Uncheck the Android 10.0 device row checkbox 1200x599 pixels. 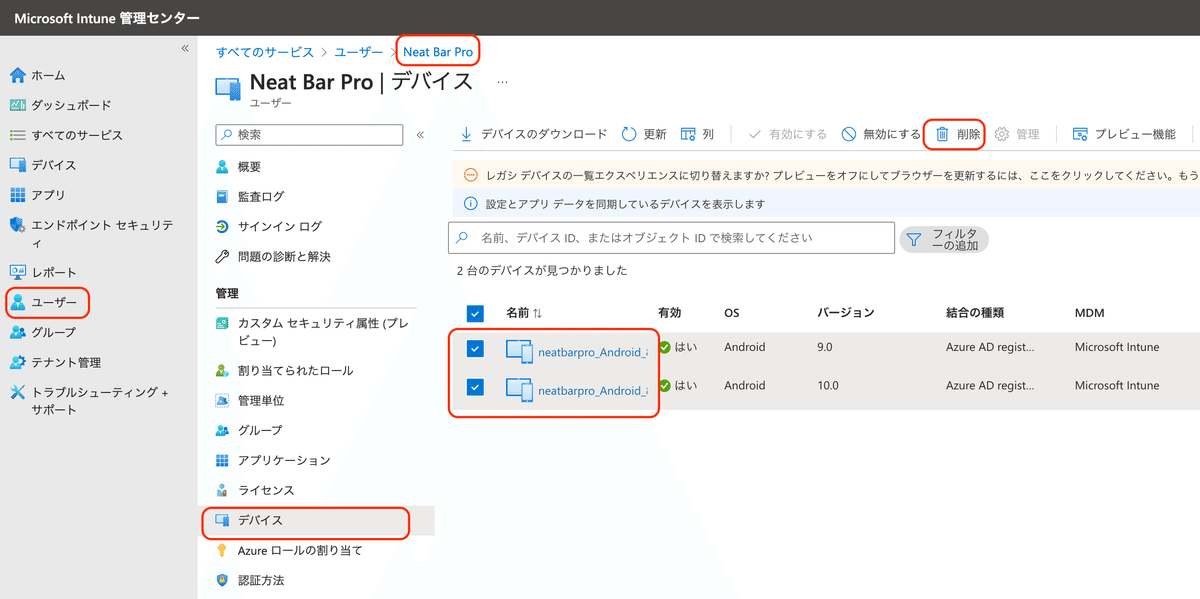coord(476,387)
